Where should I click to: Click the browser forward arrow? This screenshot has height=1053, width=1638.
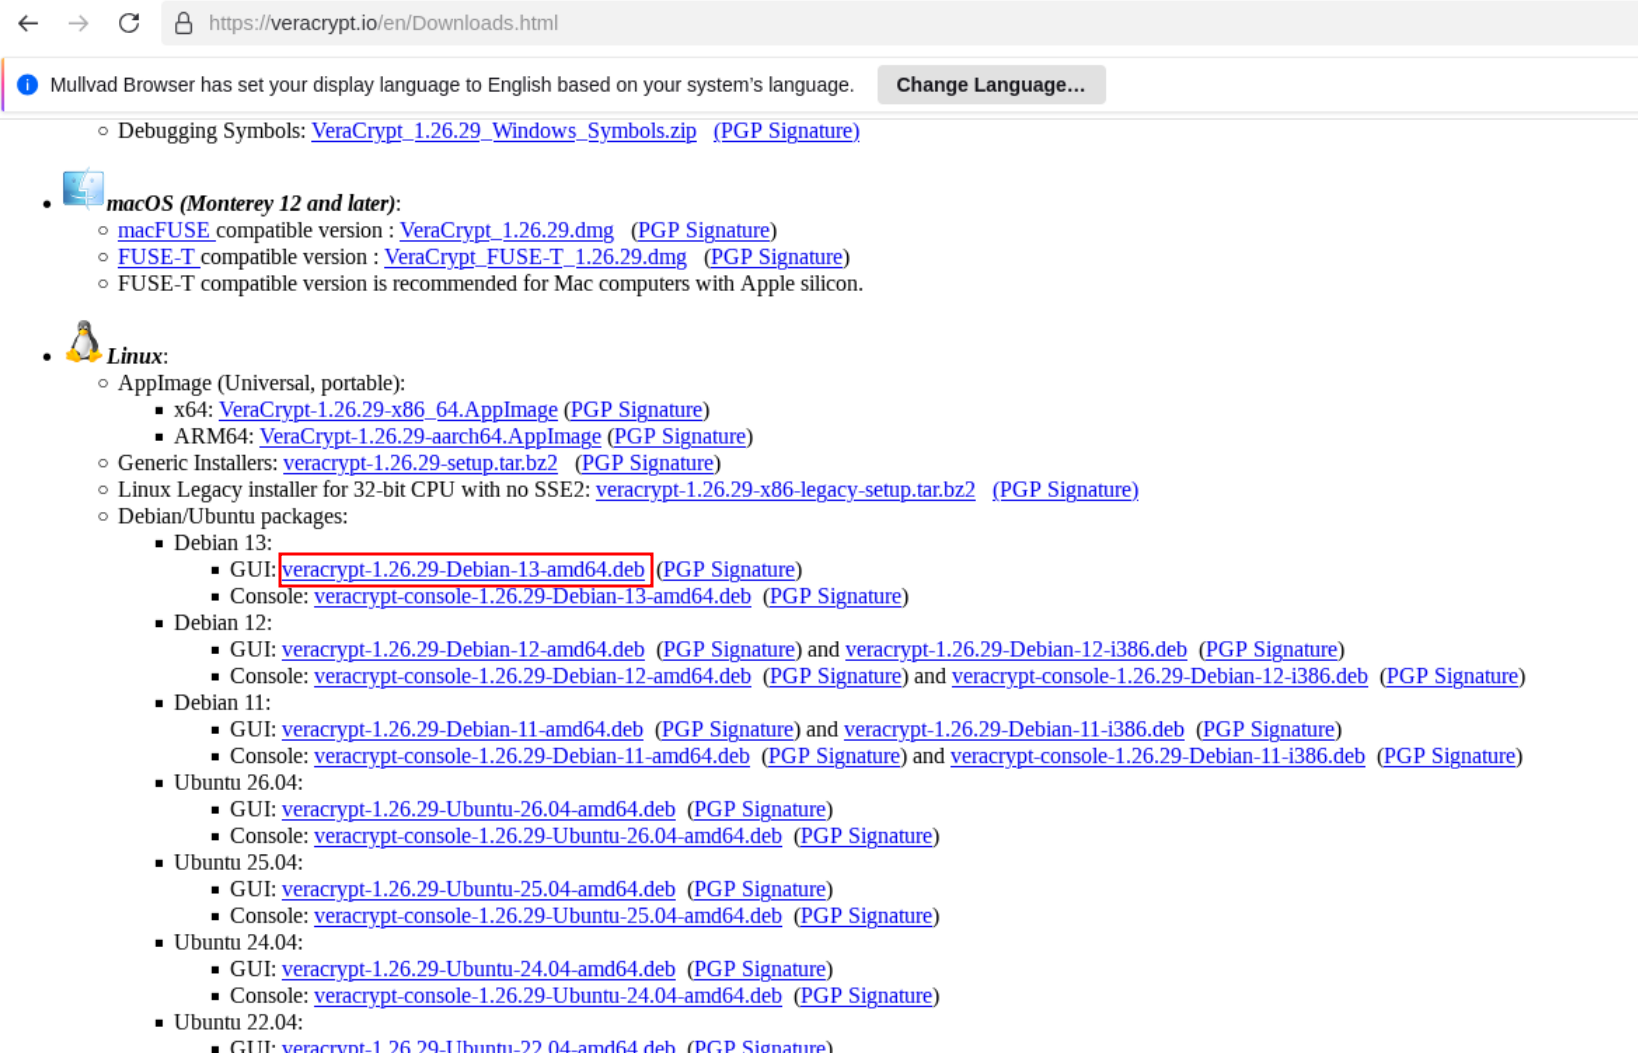click(78, 23)
